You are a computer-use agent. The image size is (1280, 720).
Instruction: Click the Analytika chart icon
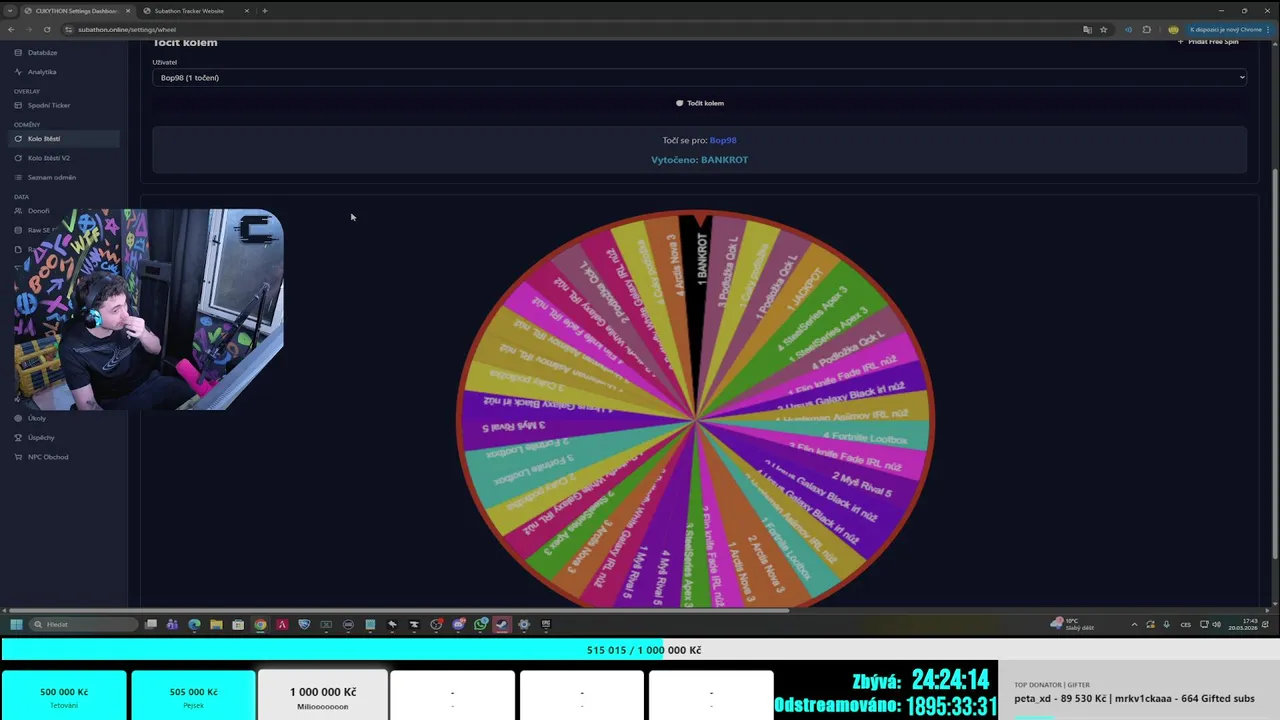18,72
